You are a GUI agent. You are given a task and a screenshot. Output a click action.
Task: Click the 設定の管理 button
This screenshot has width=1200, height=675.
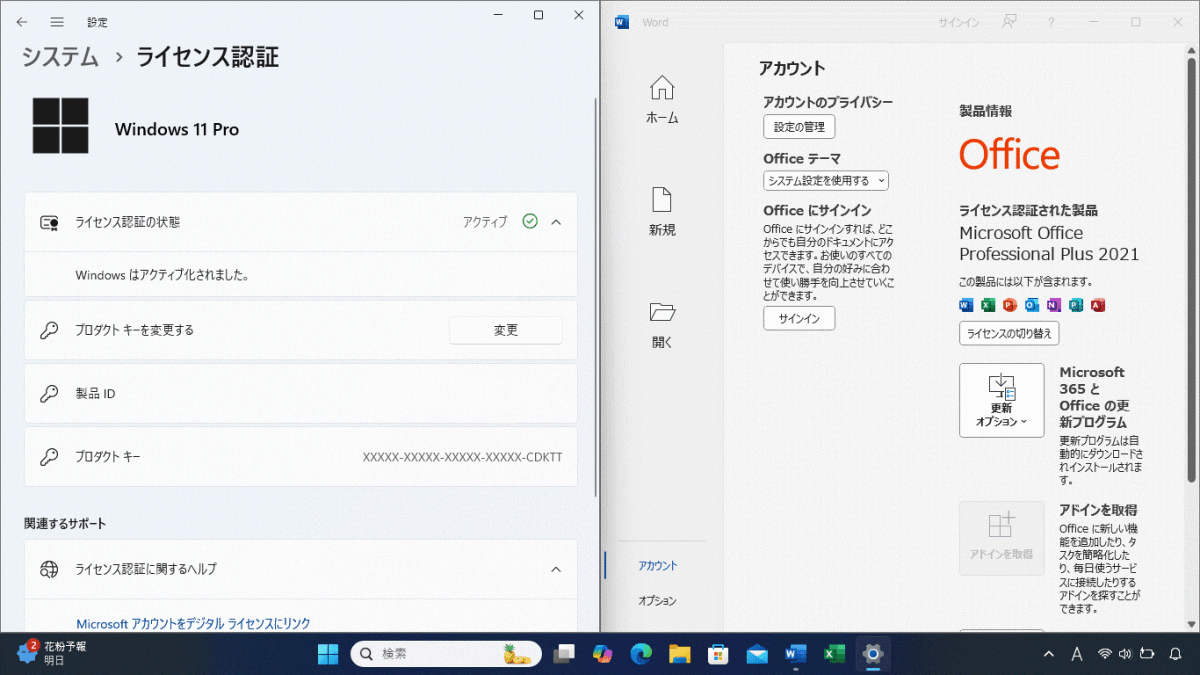(799, 127)
